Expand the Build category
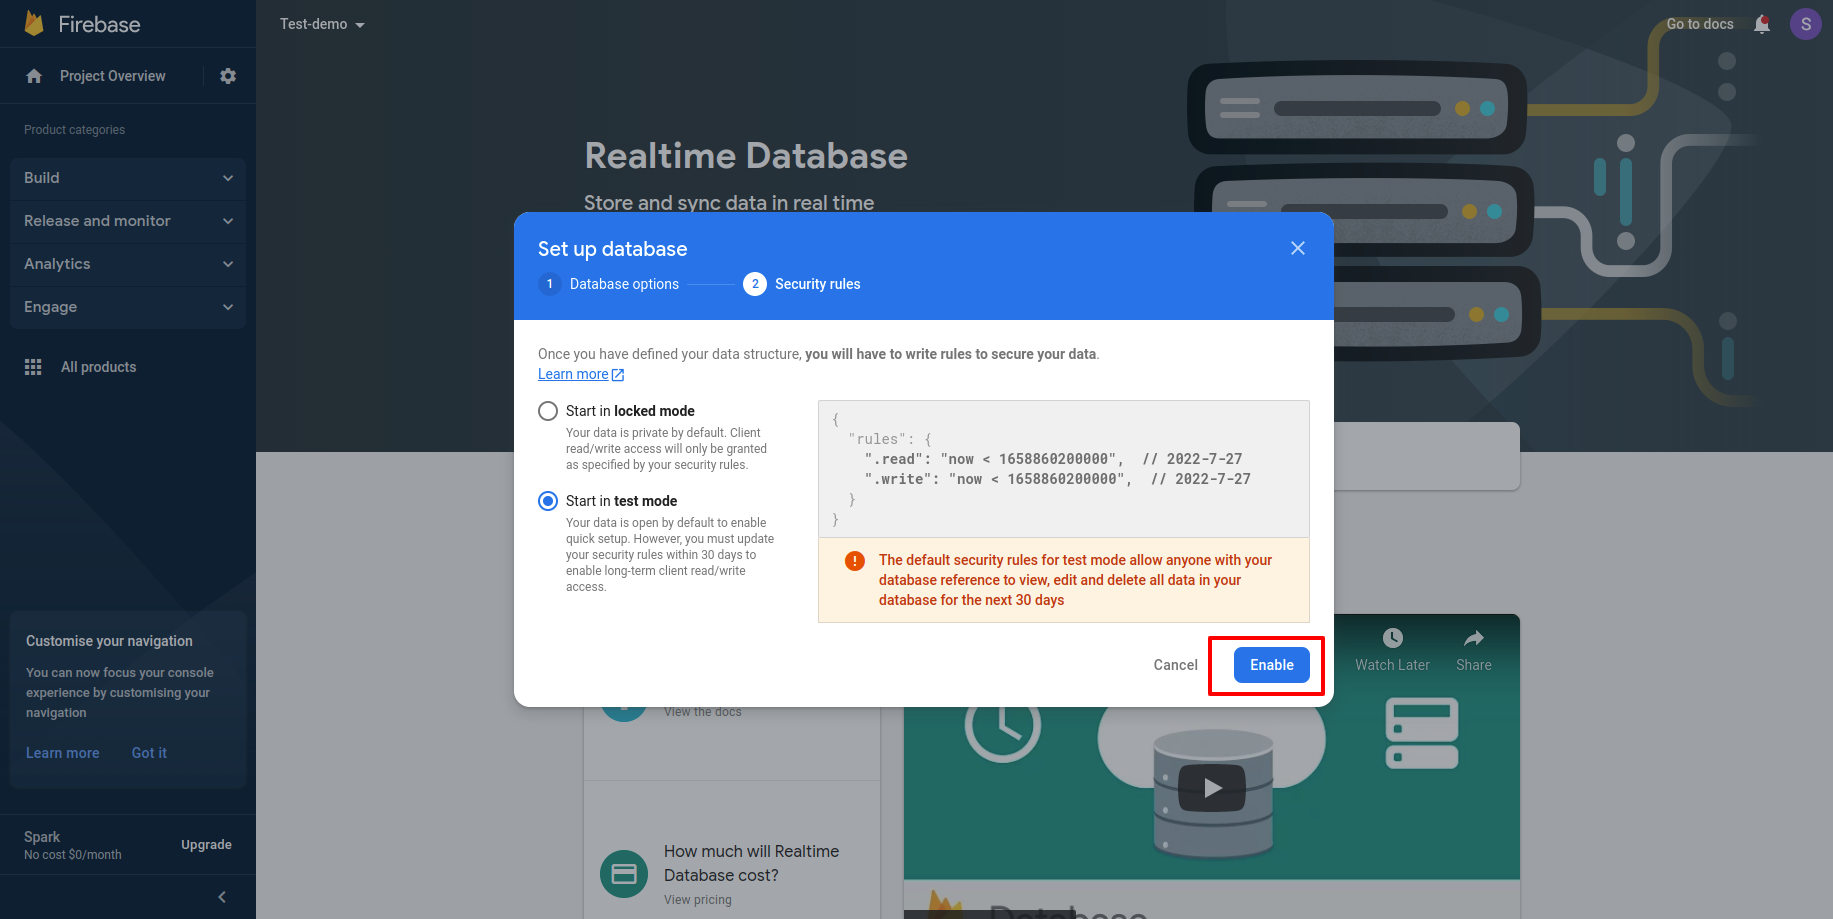The height and width of the screenshot is (919, 1833). click(127, 178)
